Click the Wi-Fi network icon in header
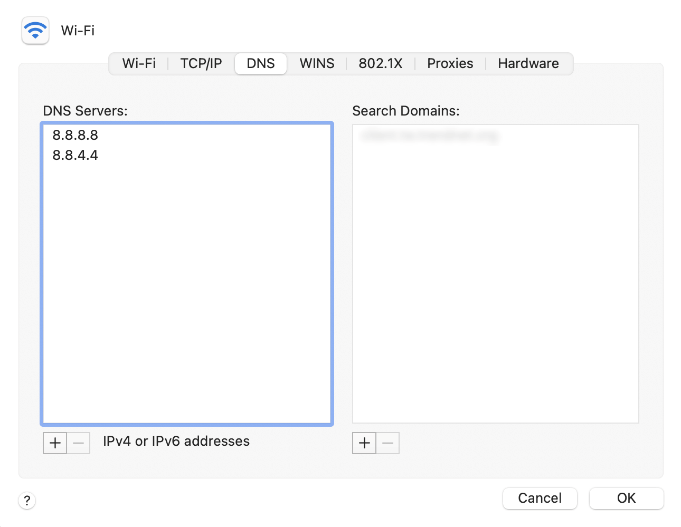Screen dimensions: 681x527 pos(35,31)
